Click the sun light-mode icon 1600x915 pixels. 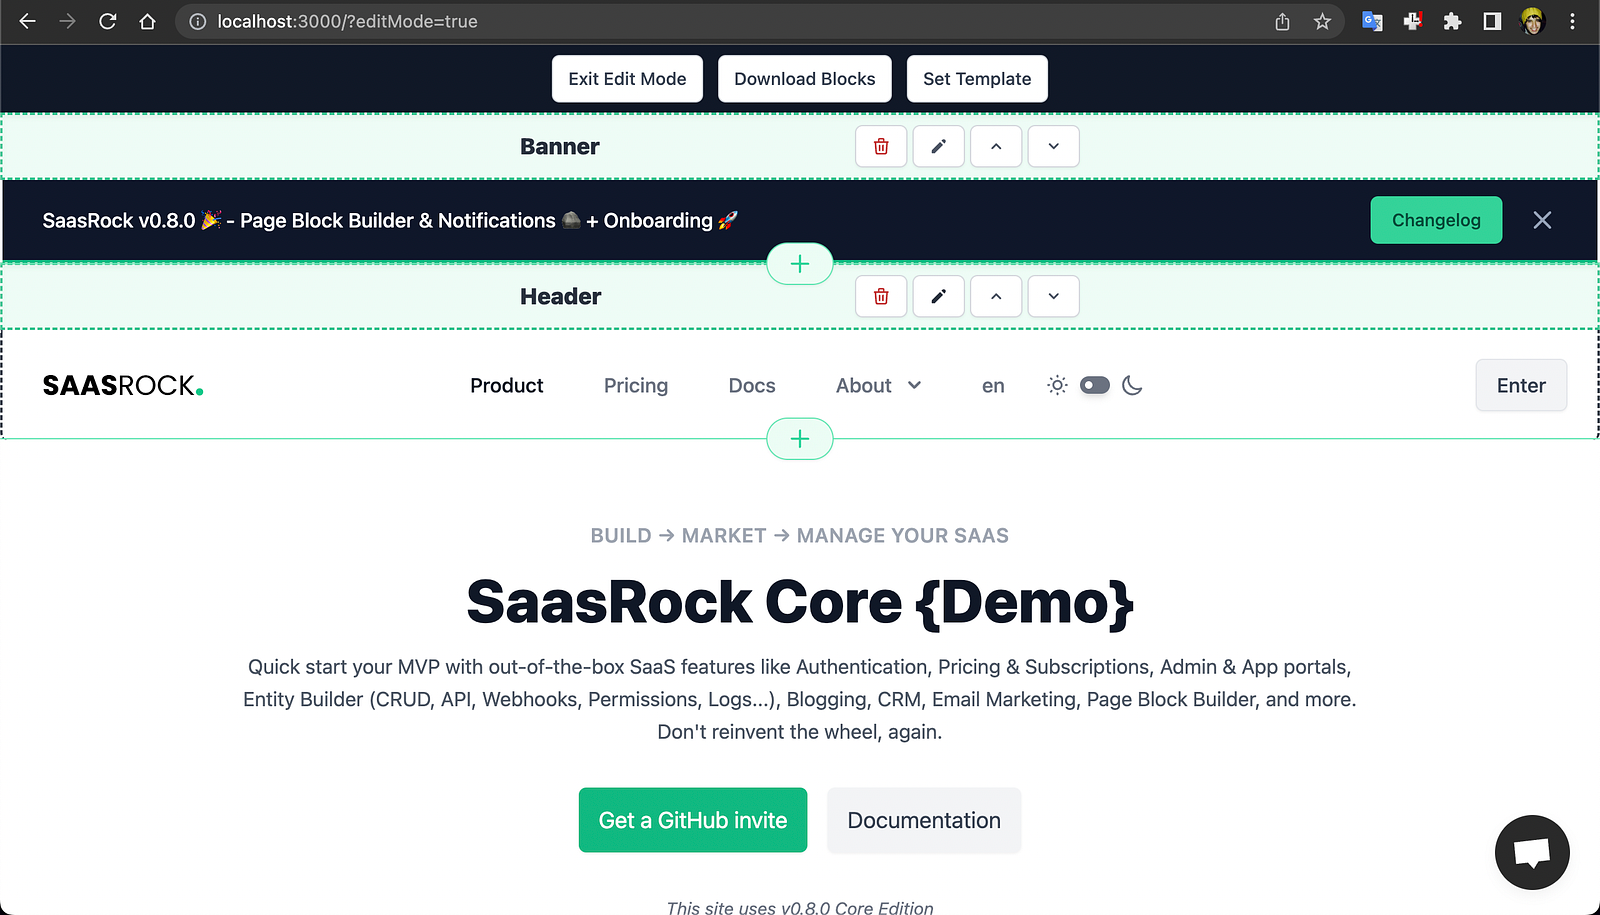click(1057, 385)
